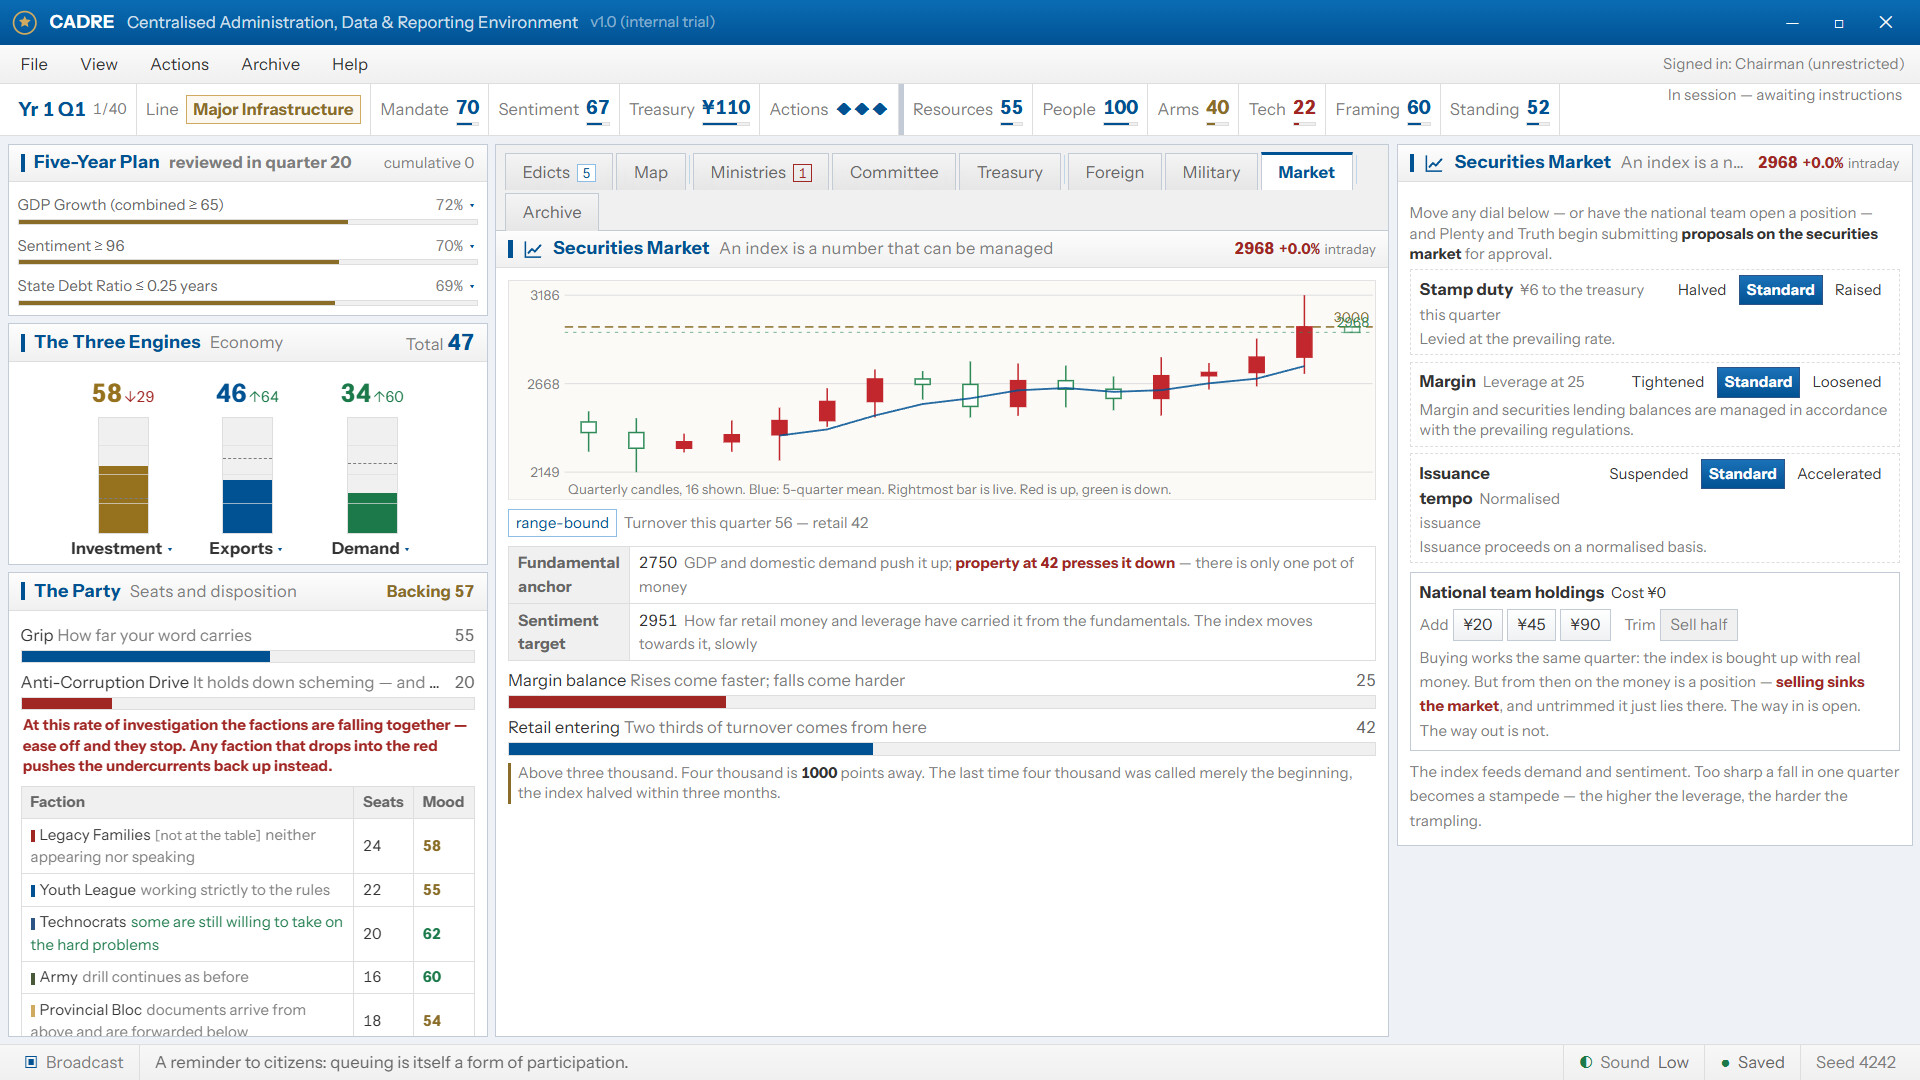Open the Investment engine dropdown
Image resolution: width=1920 pixels, height=1080 pixels.
pyautogui.click(x=122, y=548)
